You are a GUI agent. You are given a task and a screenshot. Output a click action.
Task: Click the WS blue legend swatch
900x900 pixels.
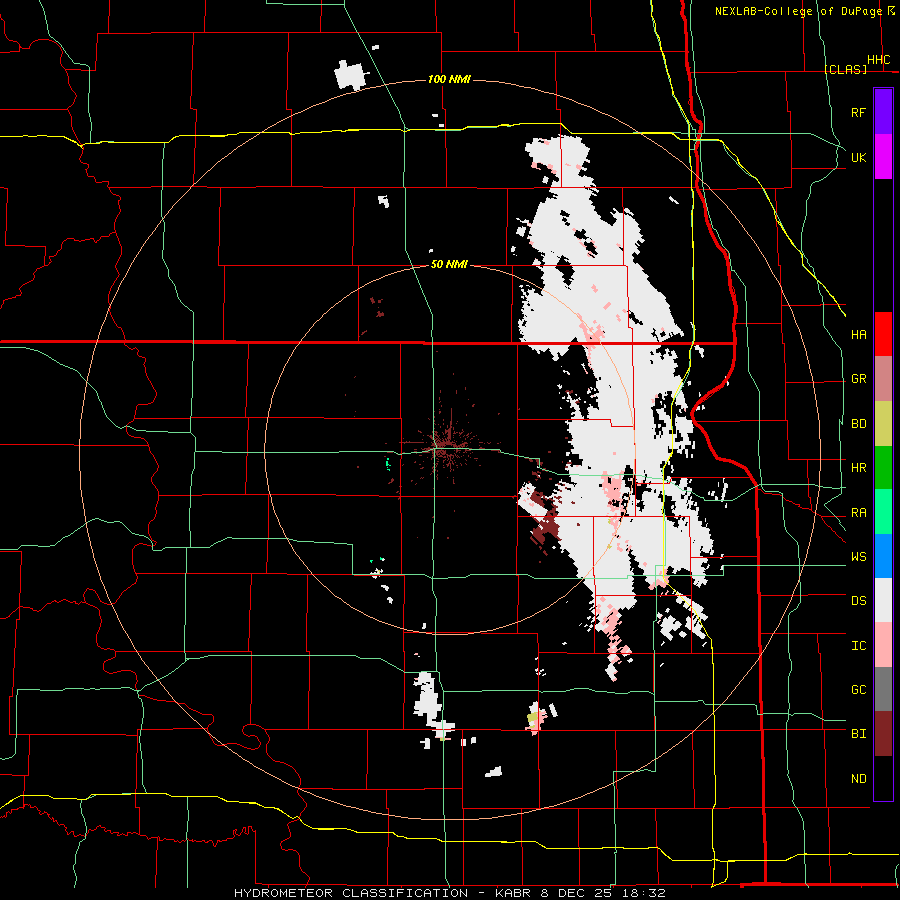(x=883, y=556)
